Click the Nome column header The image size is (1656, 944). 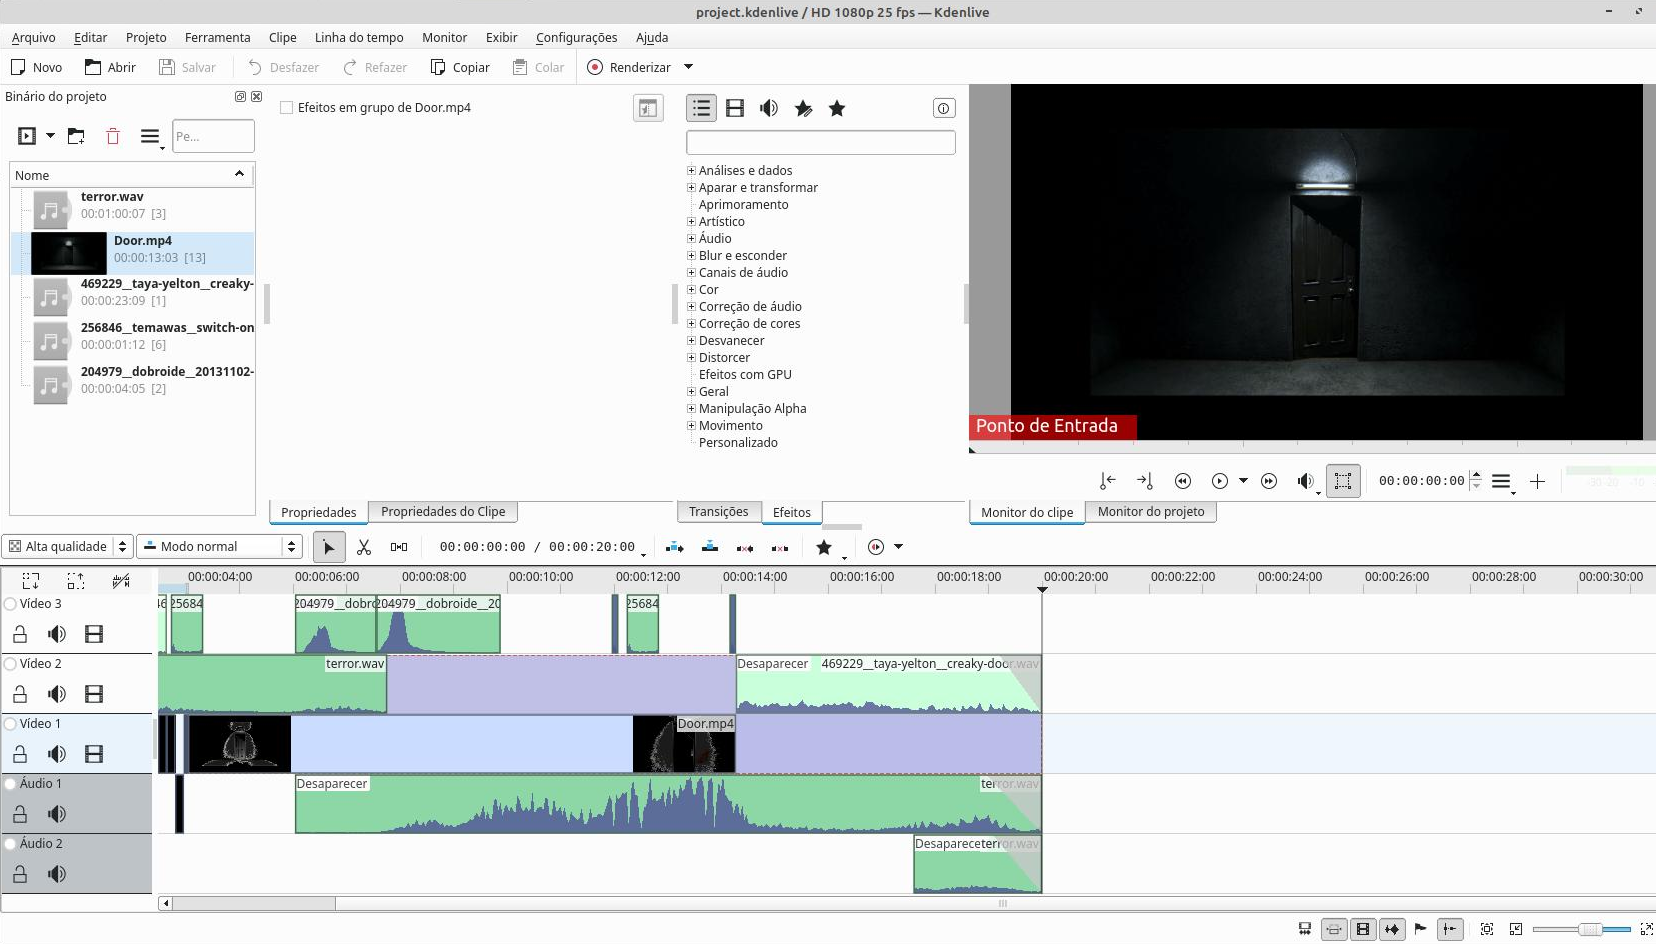131,175
